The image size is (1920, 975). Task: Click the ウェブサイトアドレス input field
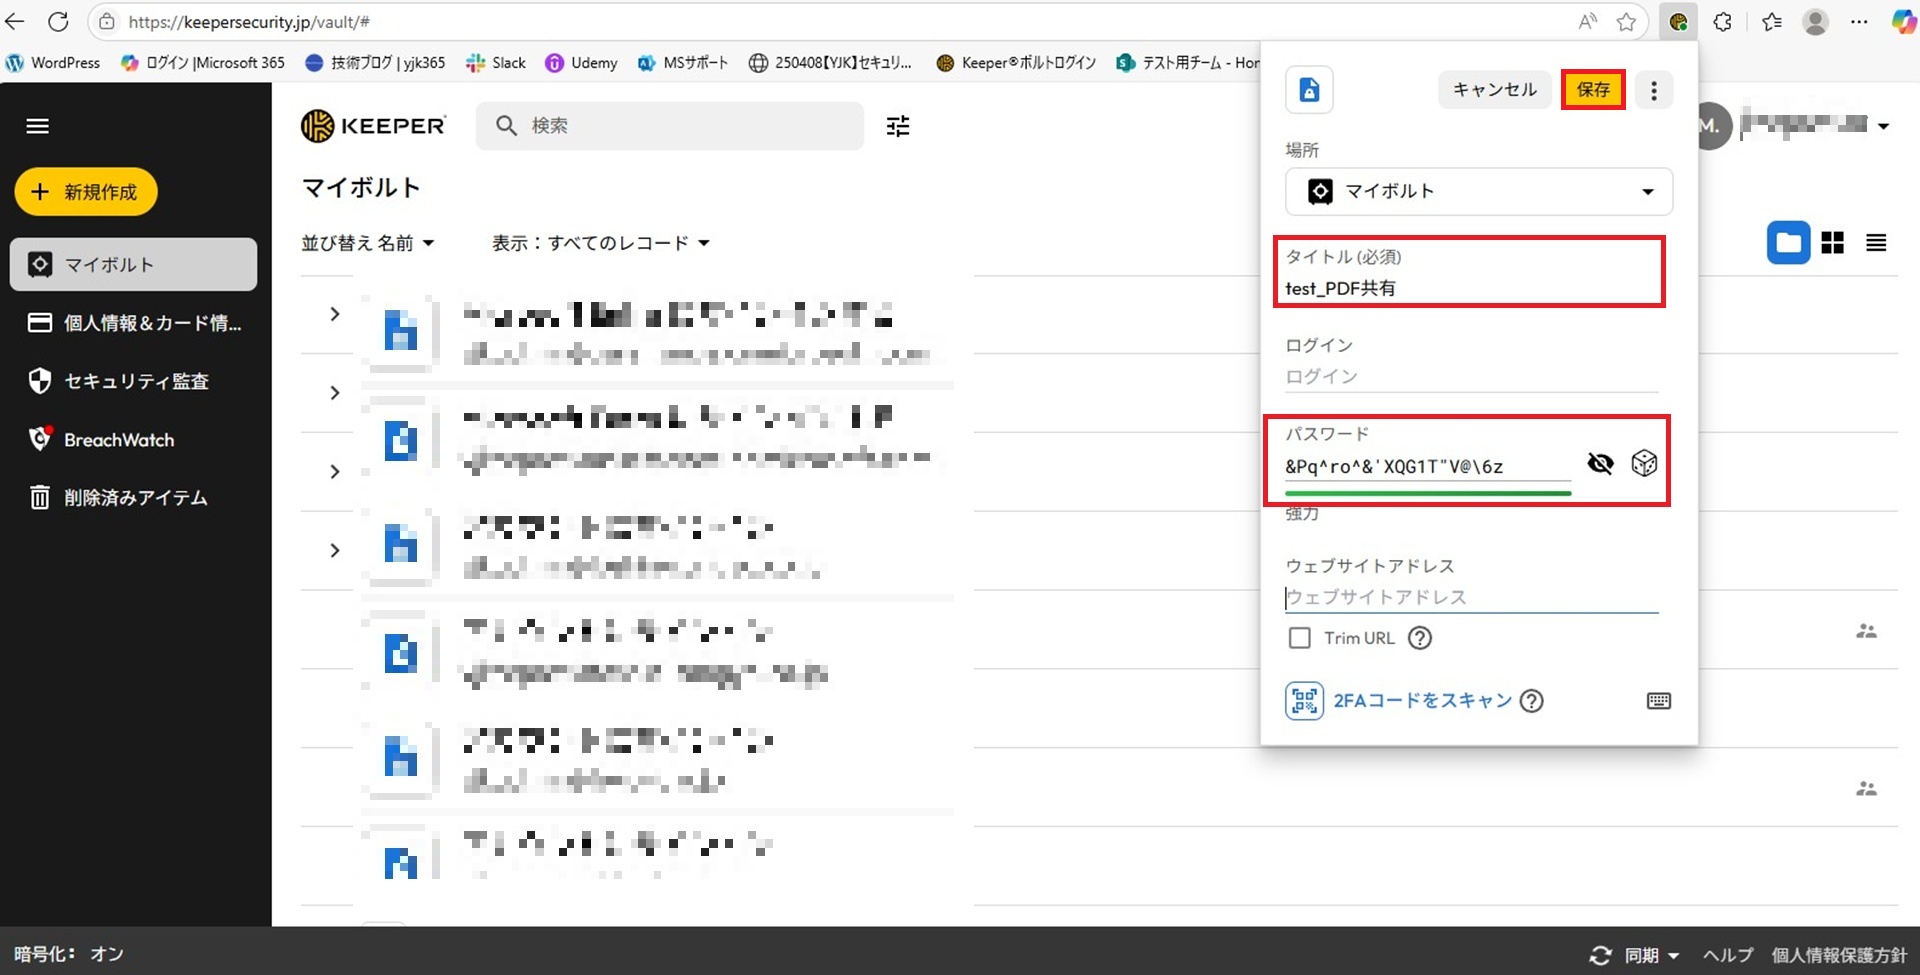click(x=1470, y=597)
